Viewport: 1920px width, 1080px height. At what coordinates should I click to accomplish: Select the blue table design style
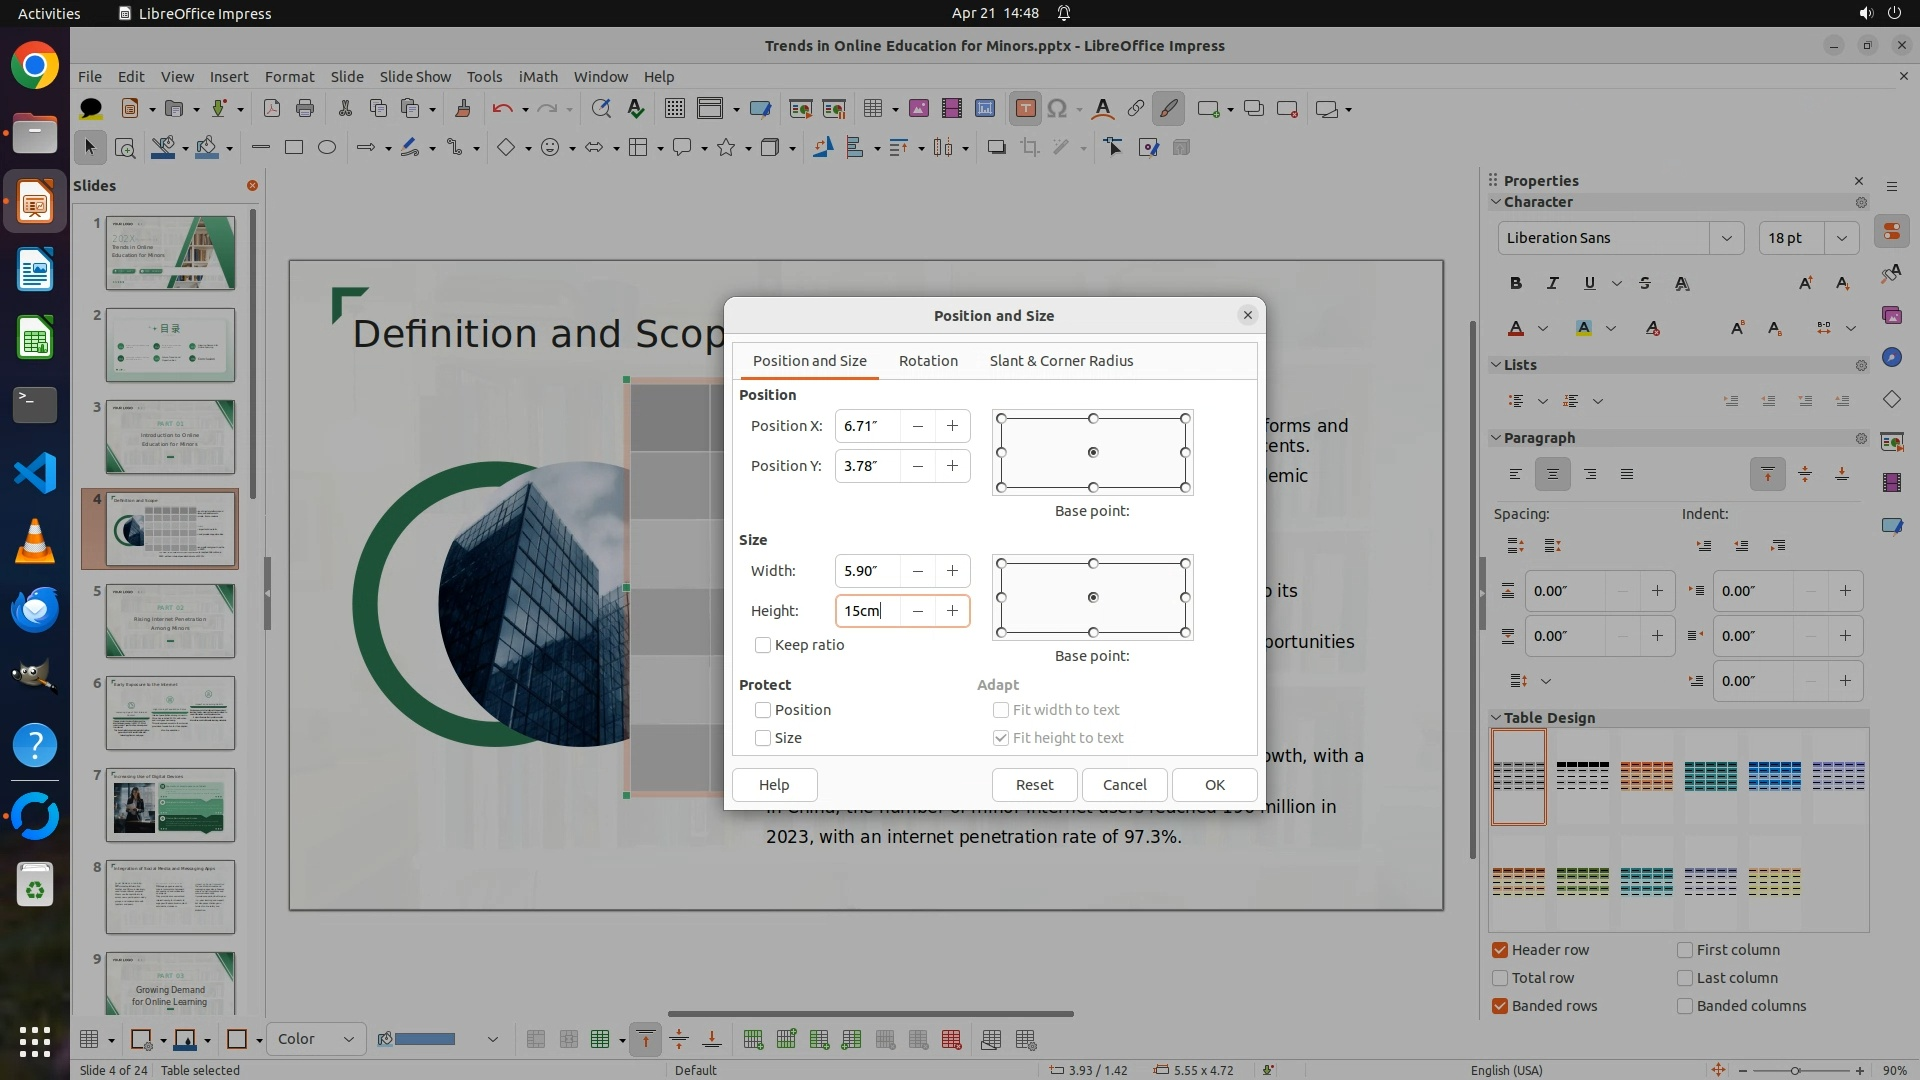tap(1774, 776)
